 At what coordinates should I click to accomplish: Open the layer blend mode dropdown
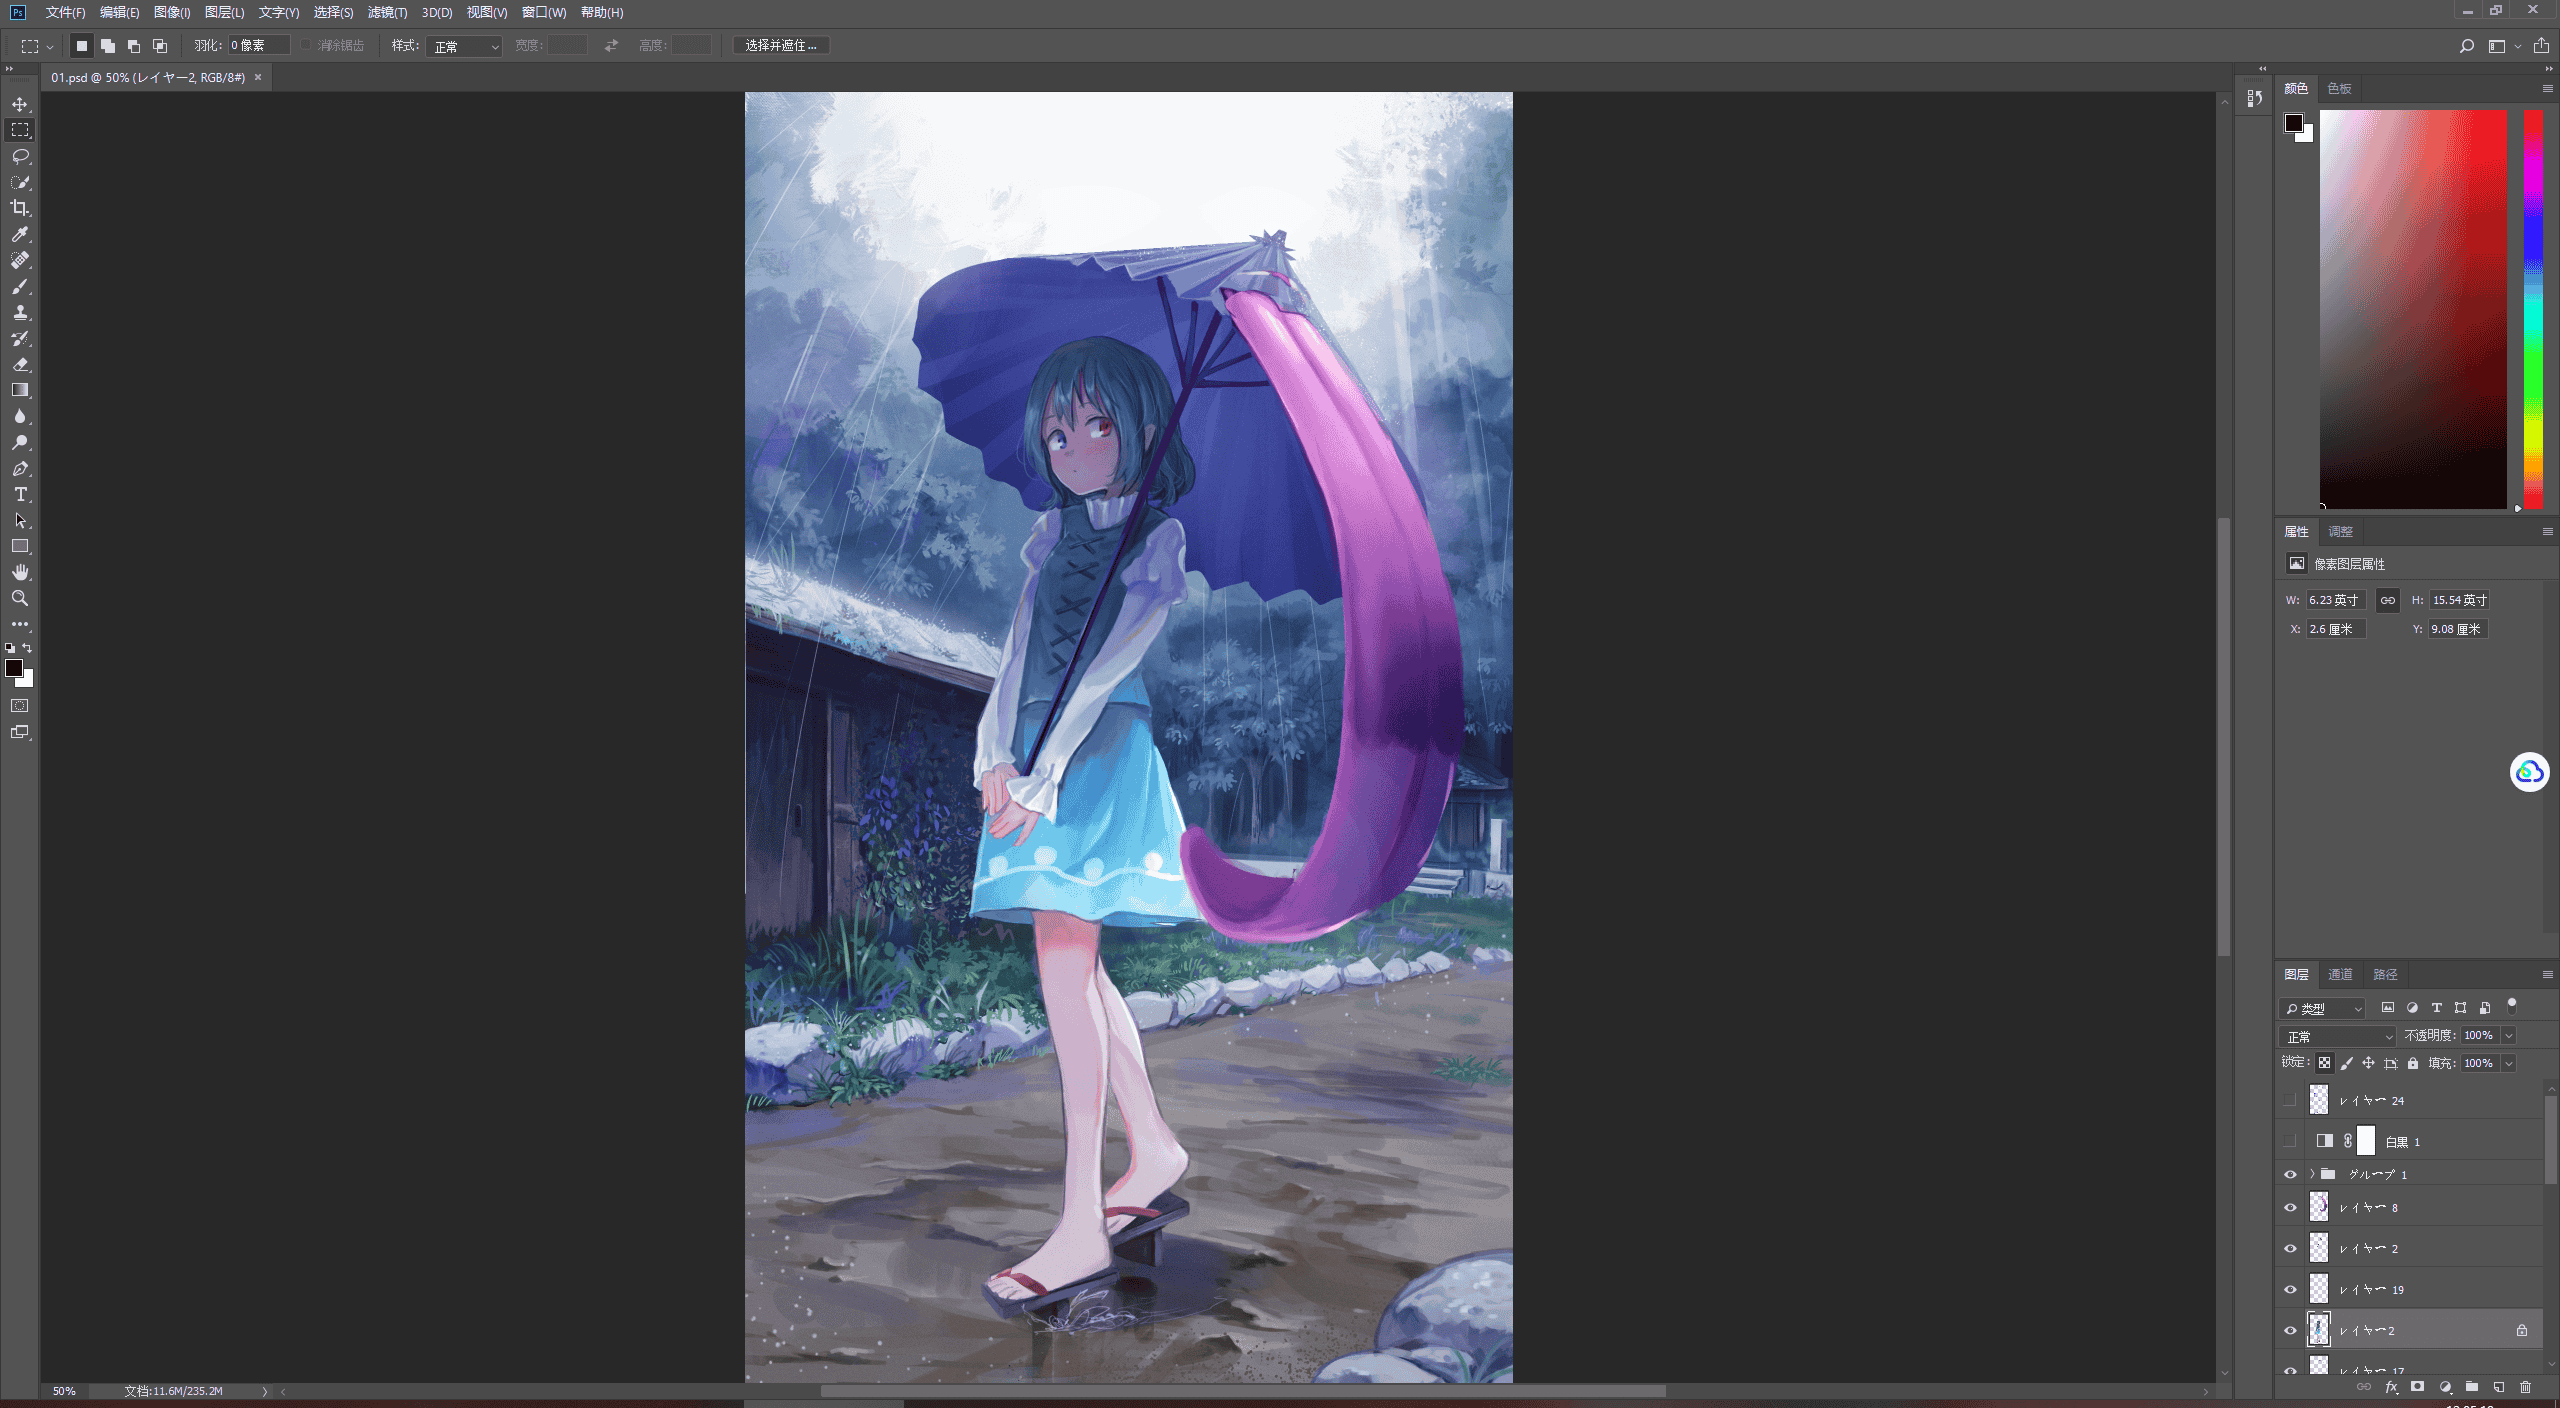pyautogui.click(x=2338, y=1036)
